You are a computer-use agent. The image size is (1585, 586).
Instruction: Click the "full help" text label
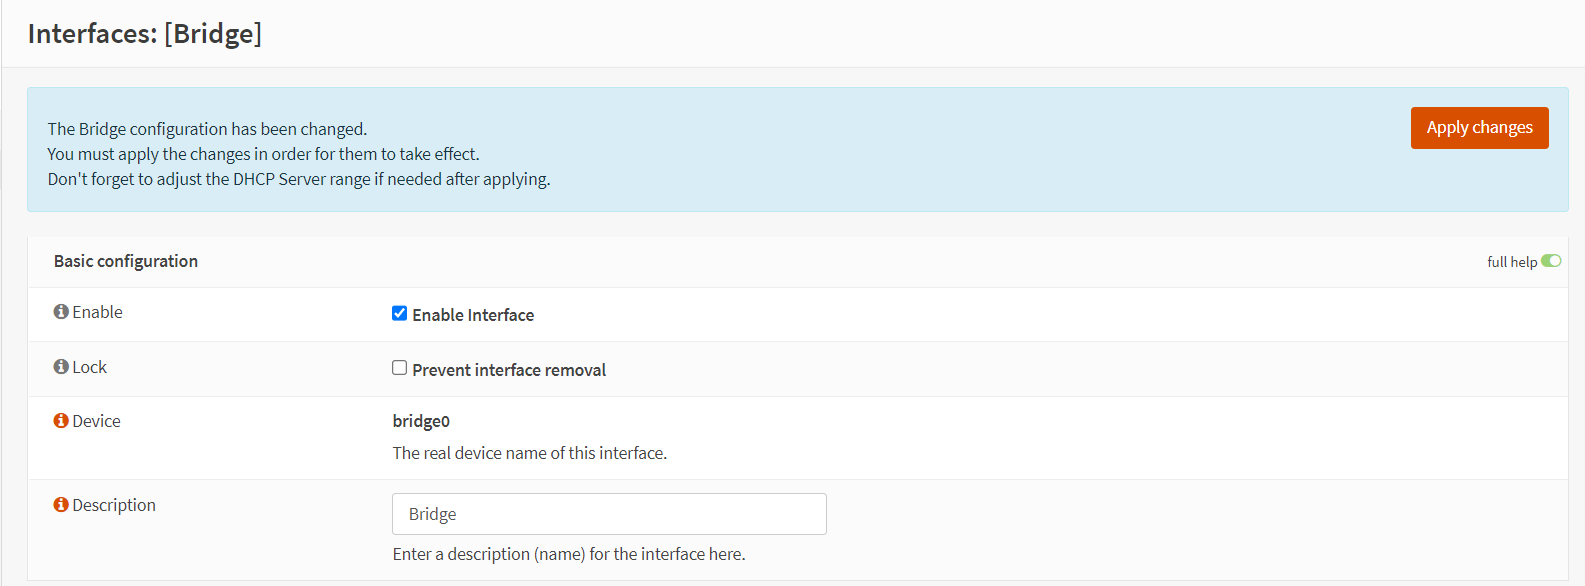[1511, 262]
